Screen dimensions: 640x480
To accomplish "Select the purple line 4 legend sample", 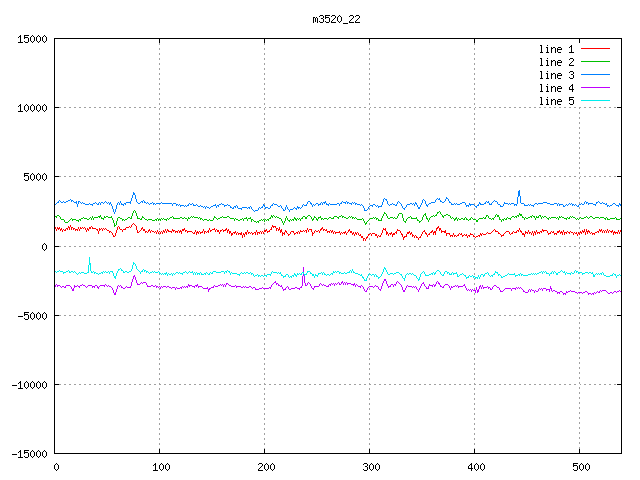I will pyautogui.click(x=595, y=88).
